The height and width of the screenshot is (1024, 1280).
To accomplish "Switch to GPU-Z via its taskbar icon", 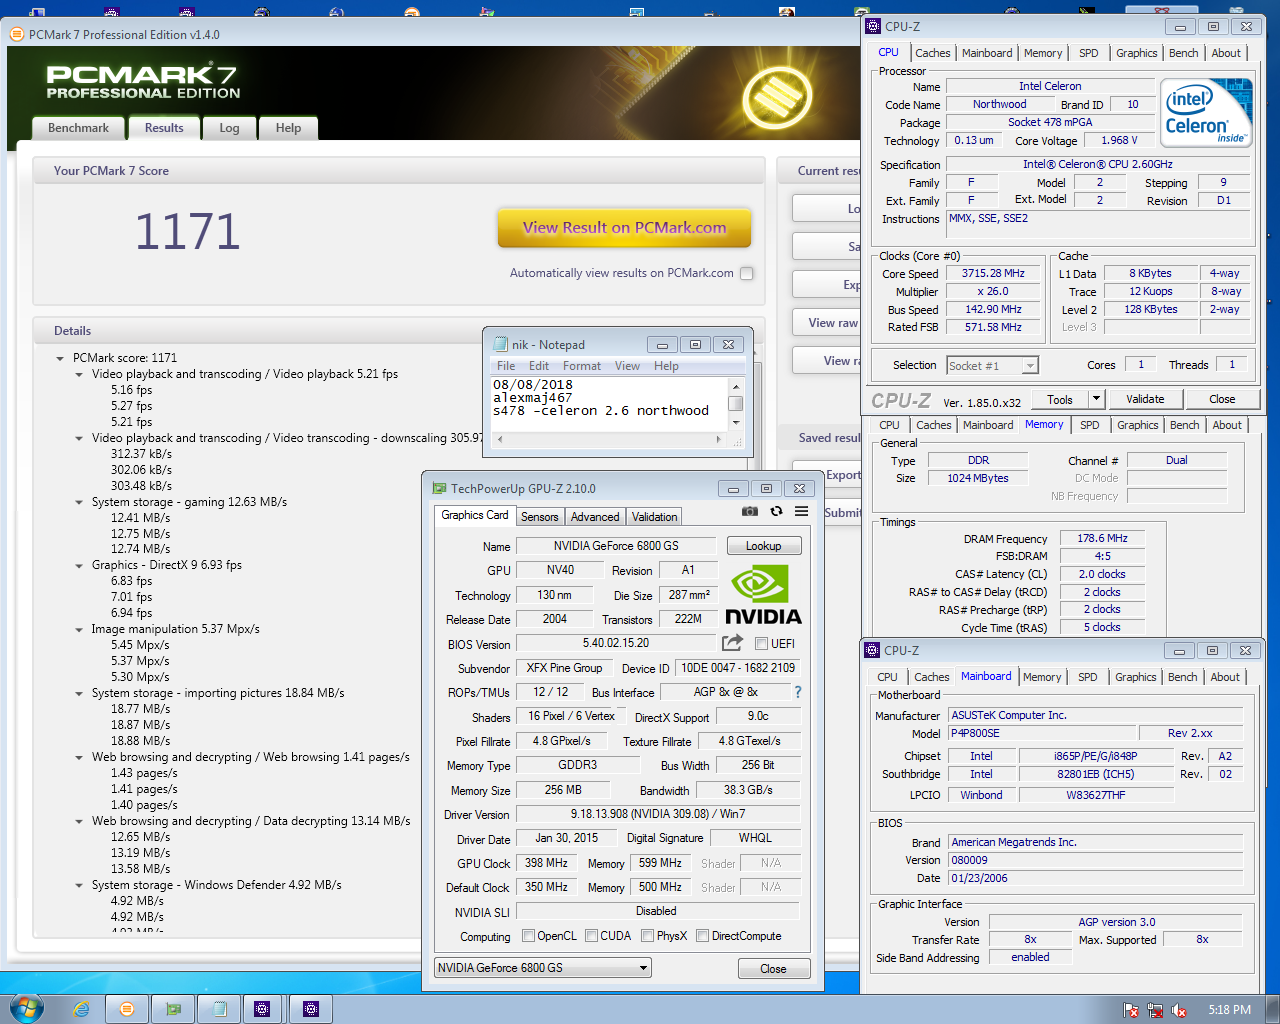I will pyautogui.click(x=174, y=1009).
